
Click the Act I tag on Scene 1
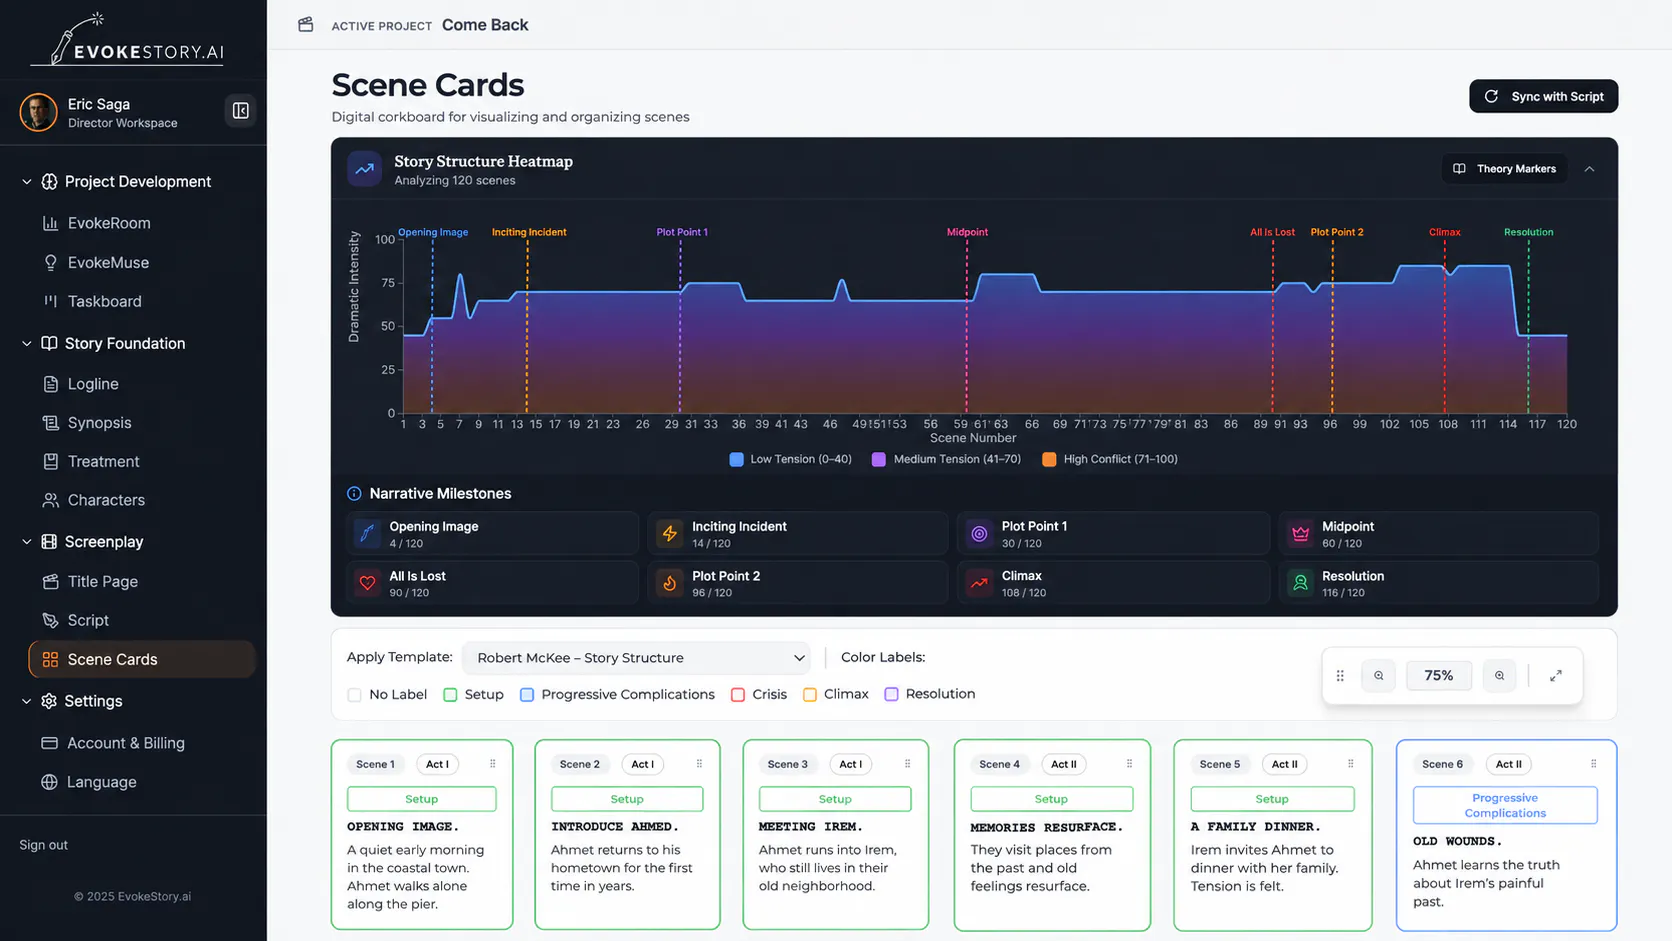point(437,764)
